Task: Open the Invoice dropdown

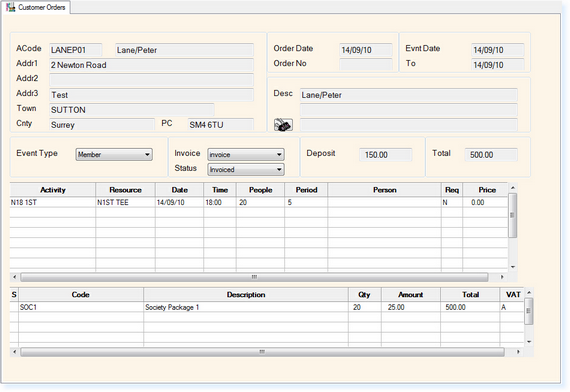Action: tap(246, 155)
